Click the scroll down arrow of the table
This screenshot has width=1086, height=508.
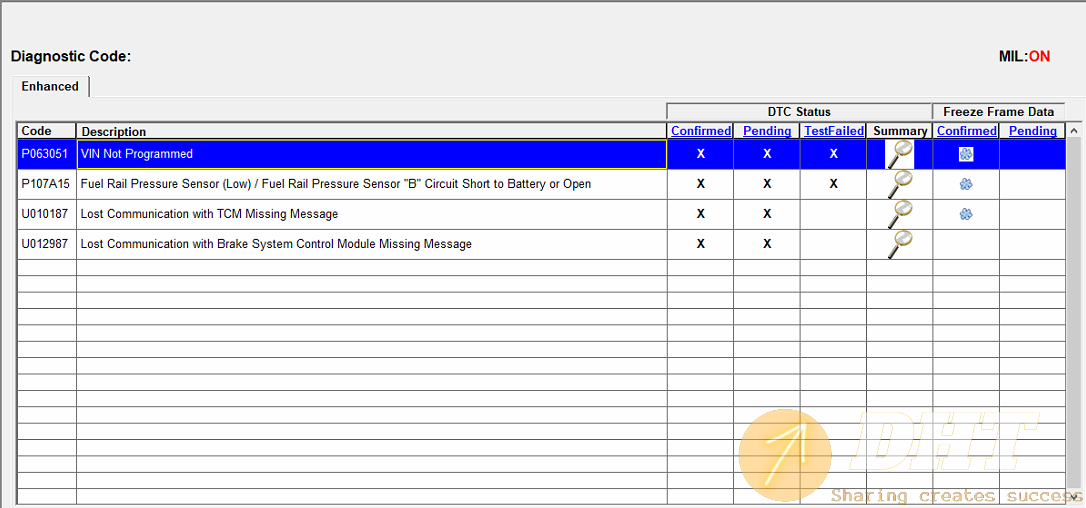point(1074,497)
